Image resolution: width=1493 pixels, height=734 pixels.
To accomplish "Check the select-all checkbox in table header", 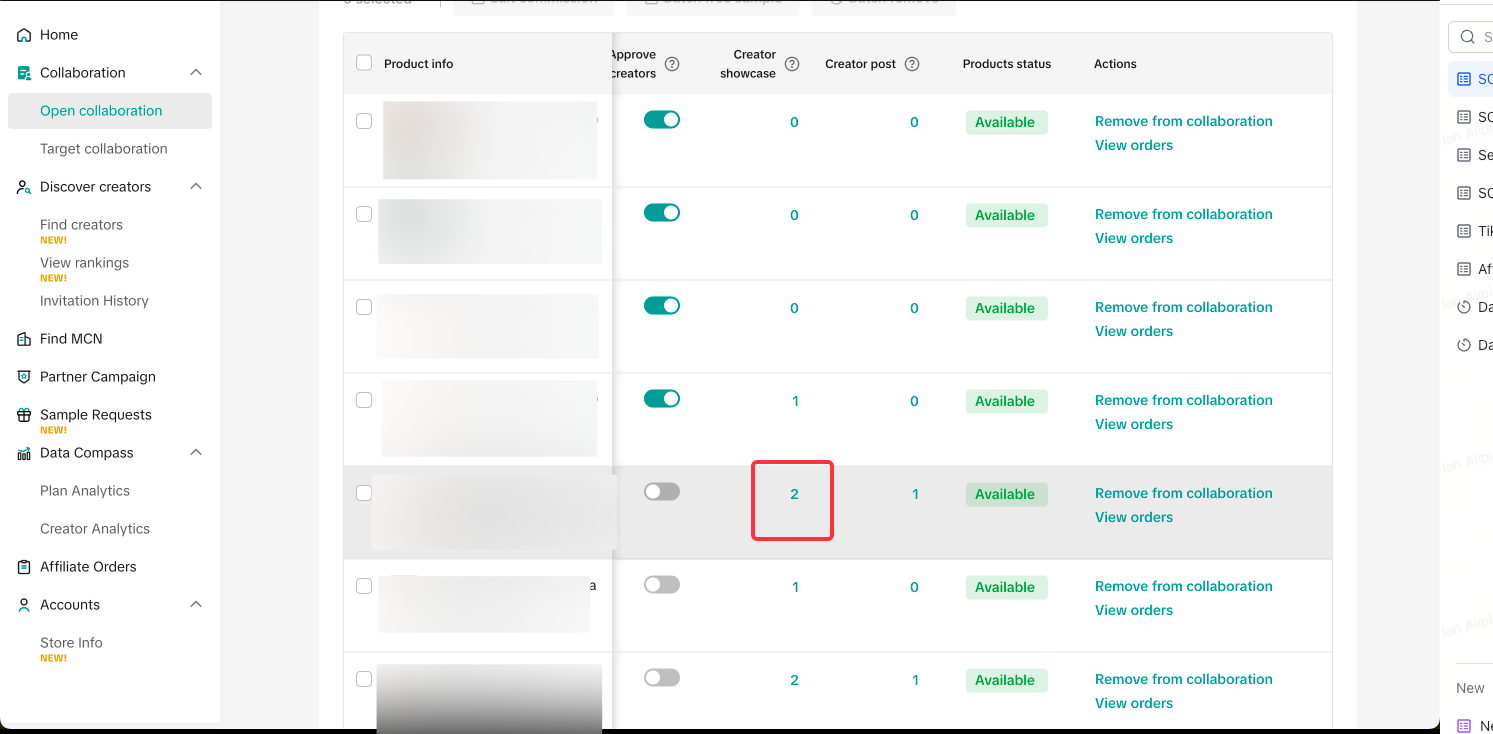I will tap(364, 63).
